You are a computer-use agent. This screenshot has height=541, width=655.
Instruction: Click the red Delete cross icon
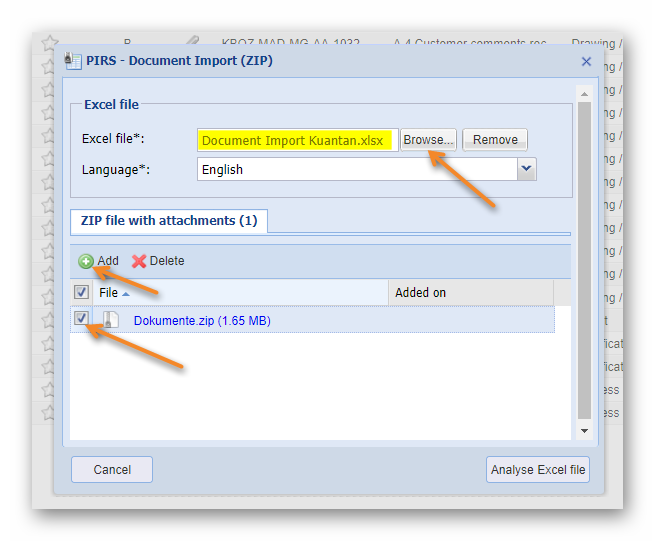click(139, 261)
